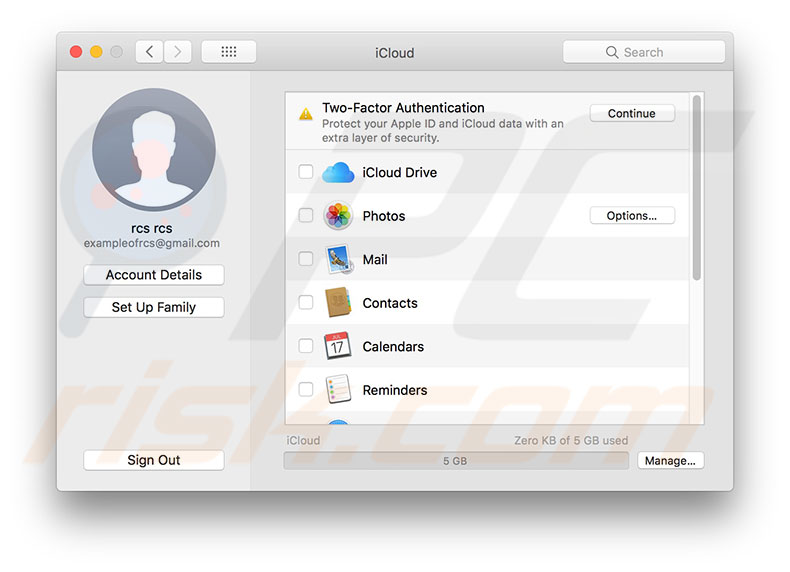Open Manage storage button
This screenshot has width=790, height=572.
[x=670, y=461]
